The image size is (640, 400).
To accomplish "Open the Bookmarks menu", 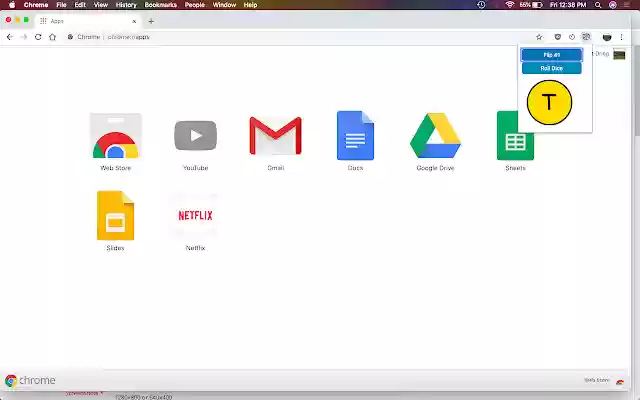I will click(x=161, y=5).
